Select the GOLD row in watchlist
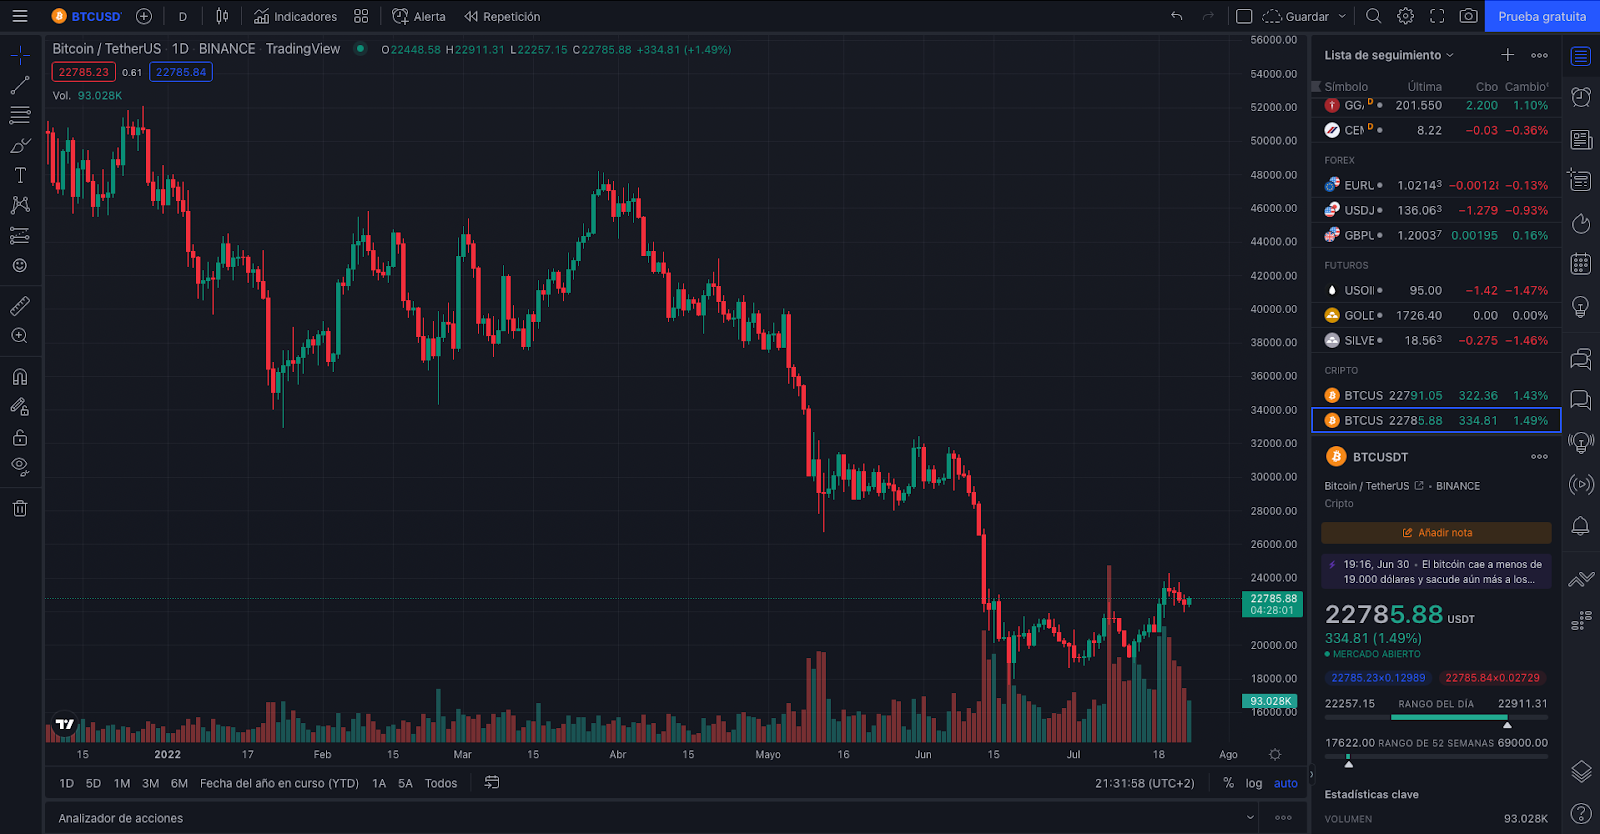The image size is (1600, 834). click(1436, 315)
